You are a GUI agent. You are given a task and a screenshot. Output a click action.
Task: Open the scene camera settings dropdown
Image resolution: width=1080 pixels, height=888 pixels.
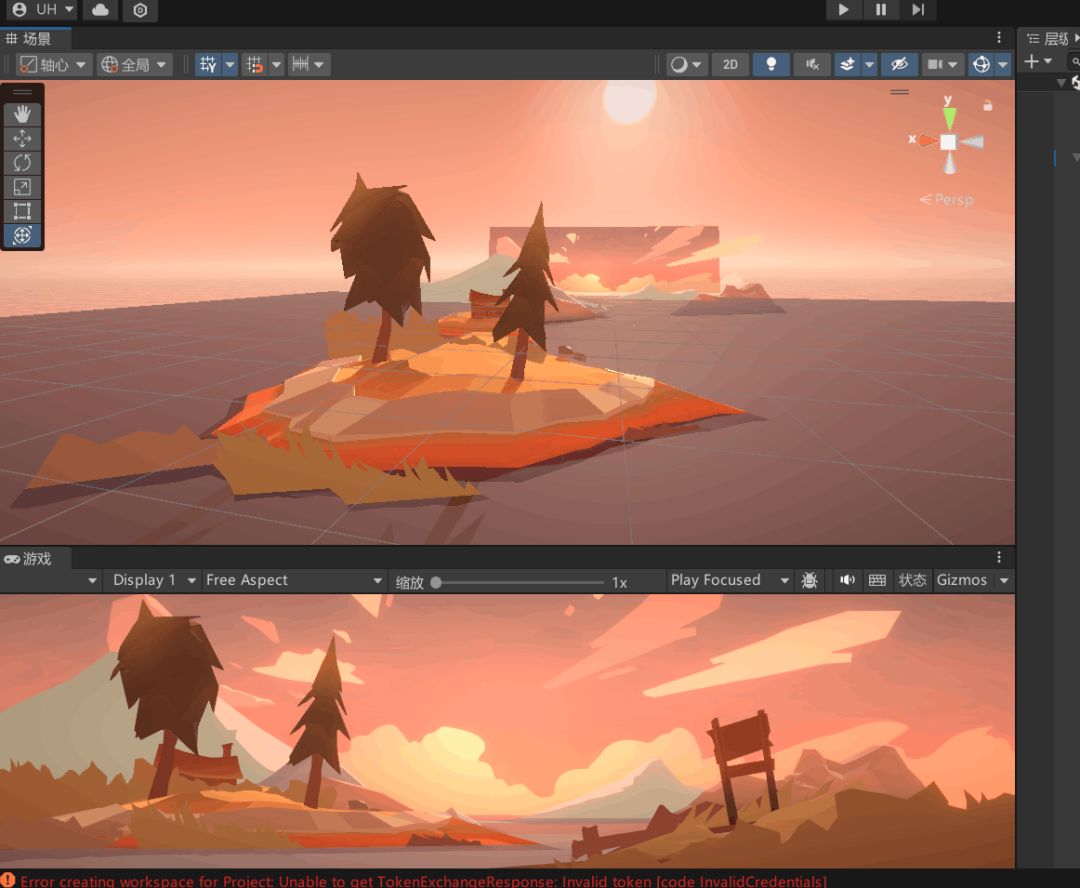(x=942, y=65)
